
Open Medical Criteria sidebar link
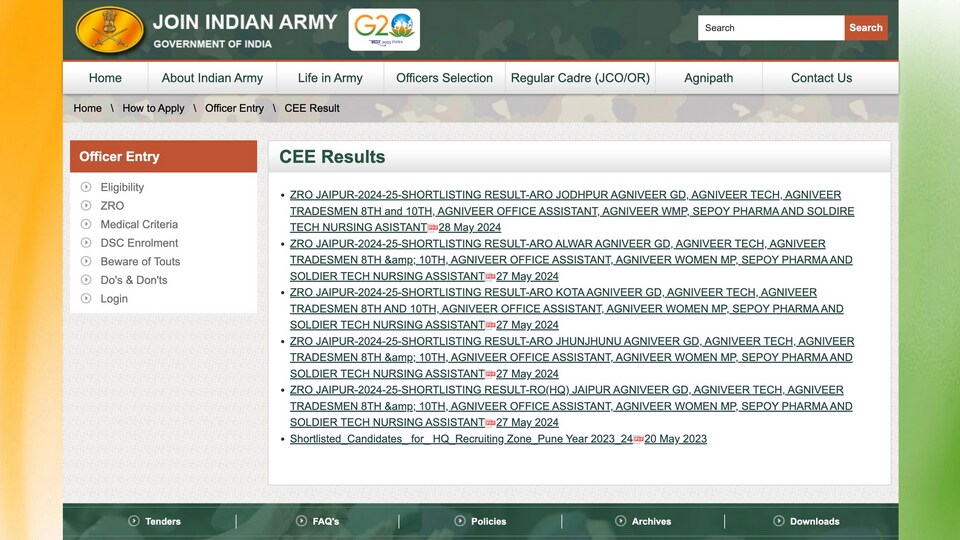(139, 224)
